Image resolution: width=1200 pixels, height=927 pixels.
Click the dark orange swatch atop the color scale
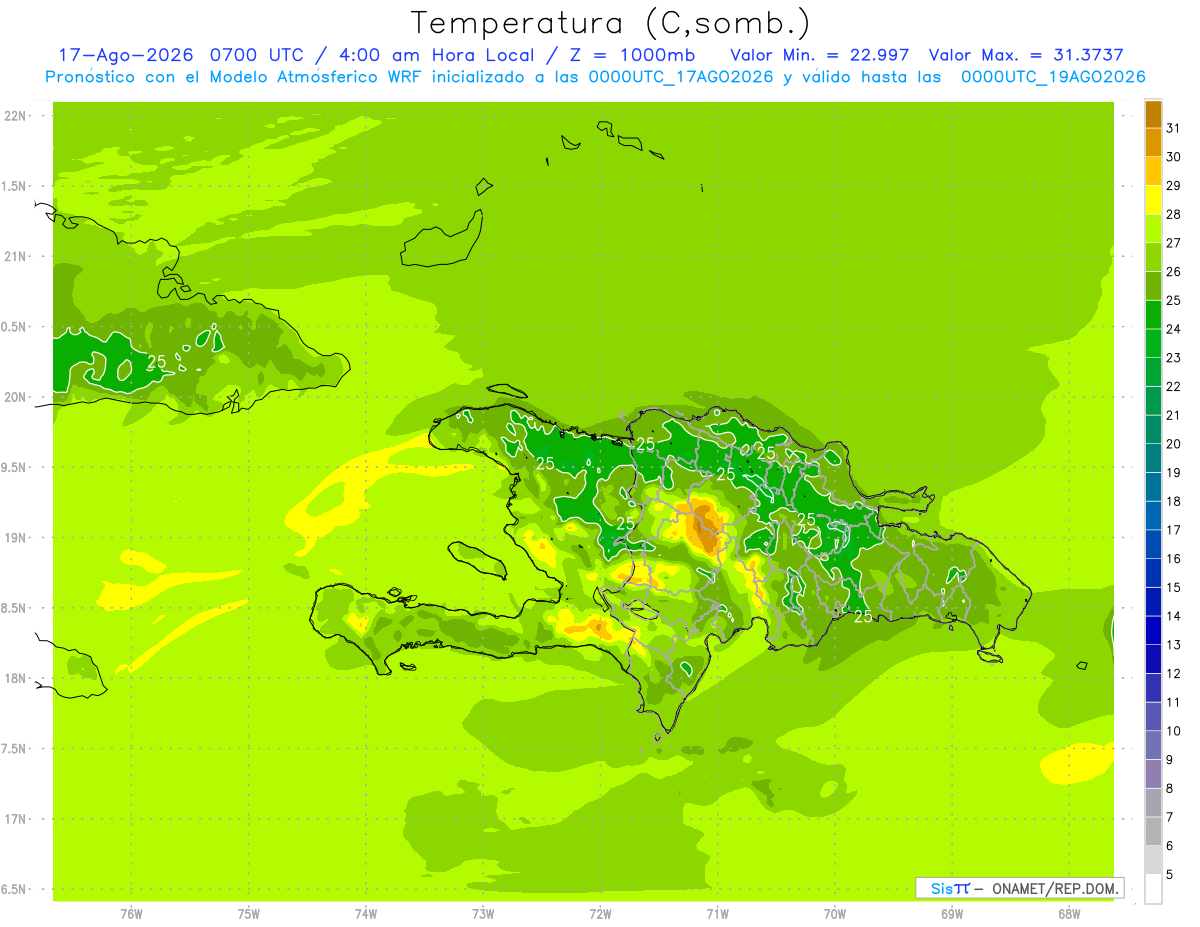(1153, 114)
